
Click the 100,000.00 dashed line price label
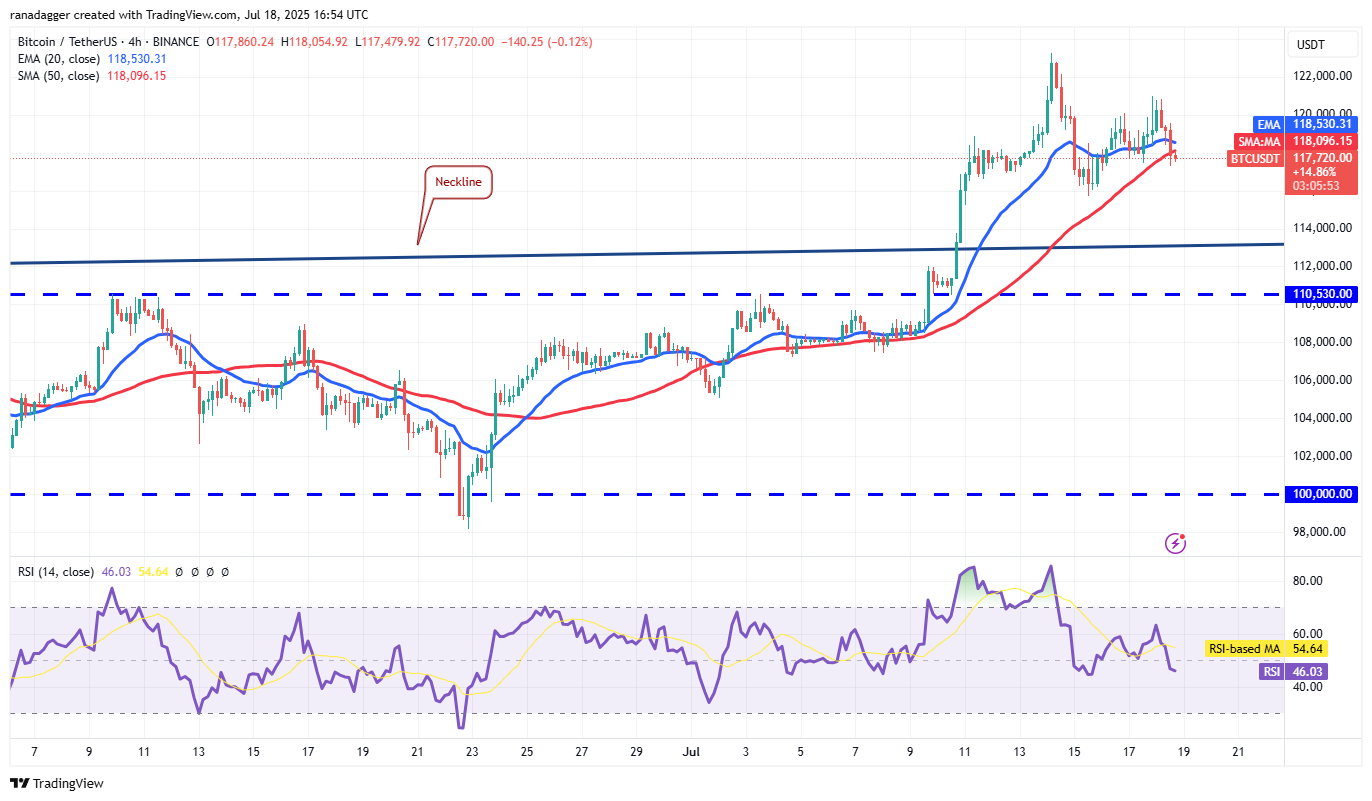(1322, 494)
